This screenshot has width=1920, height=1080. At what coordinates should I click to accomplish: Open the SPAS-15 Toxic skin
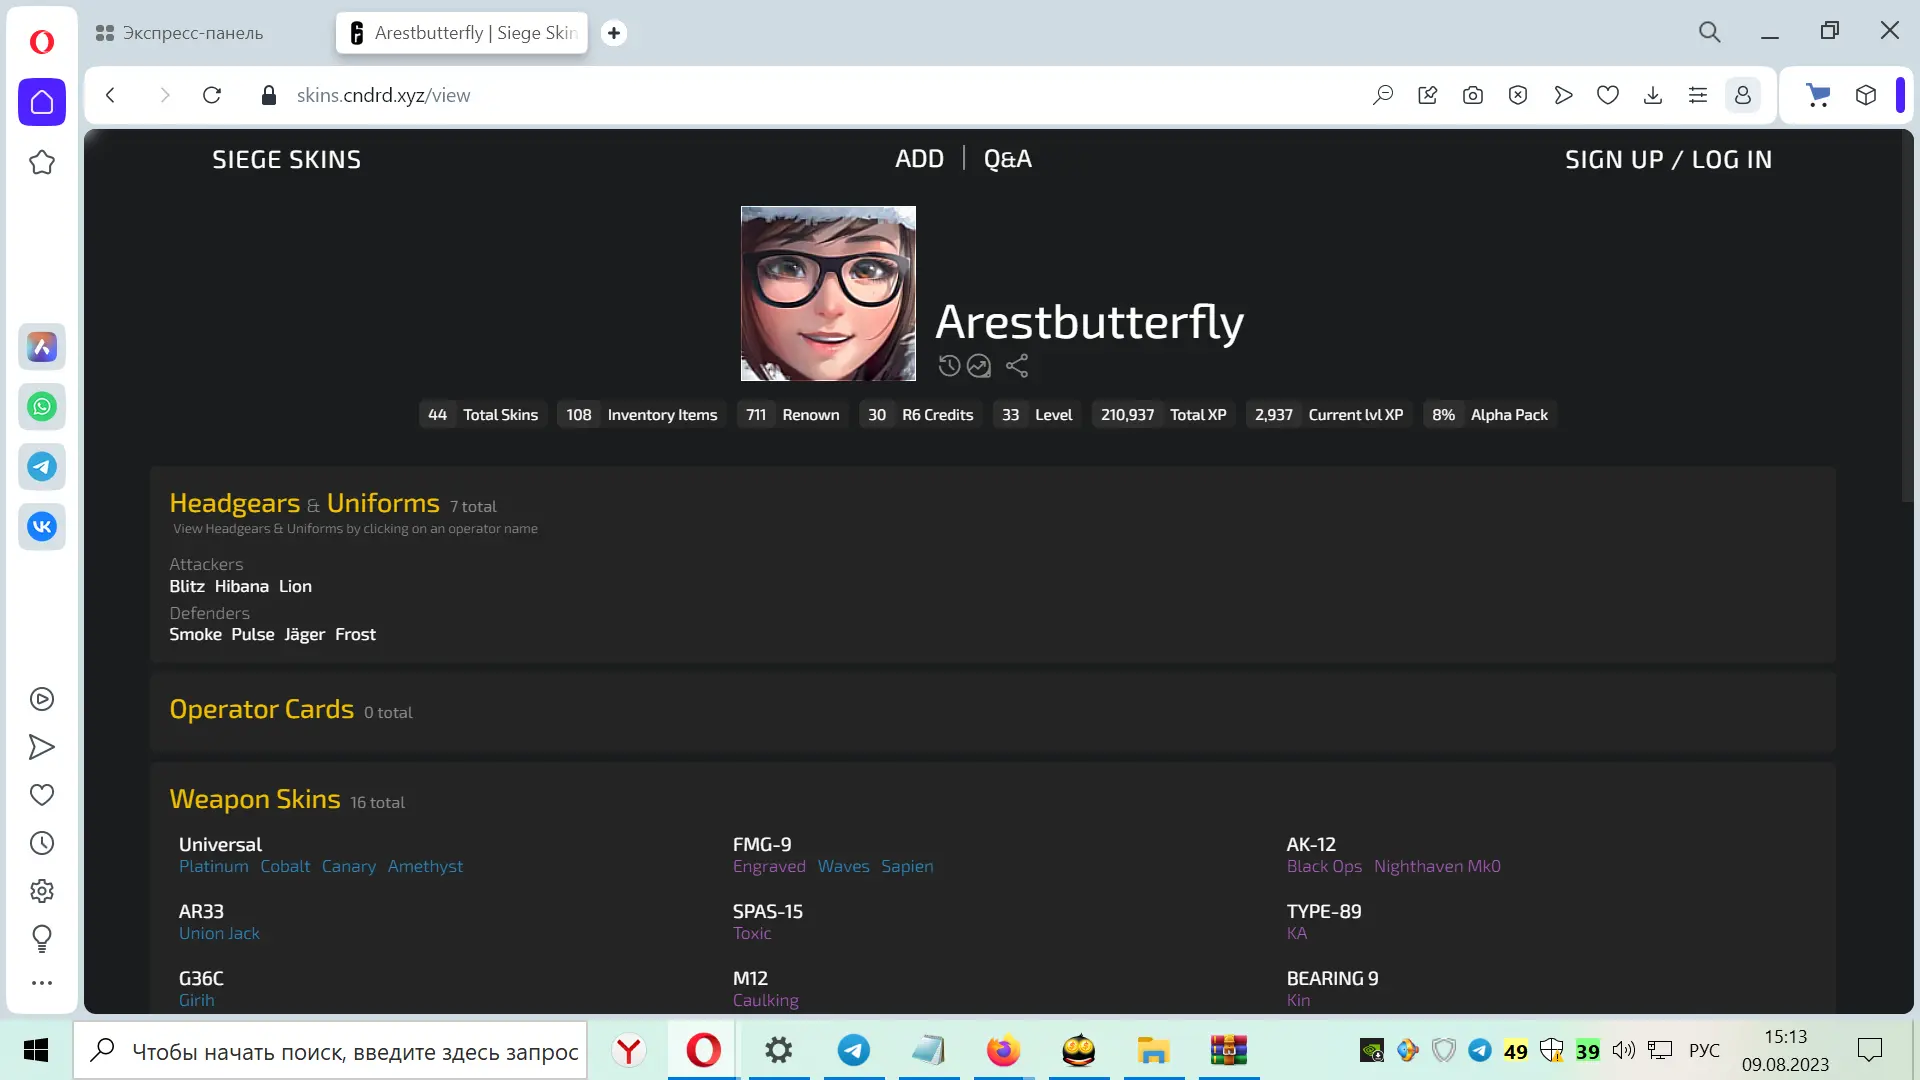click(x=752, y=933)
